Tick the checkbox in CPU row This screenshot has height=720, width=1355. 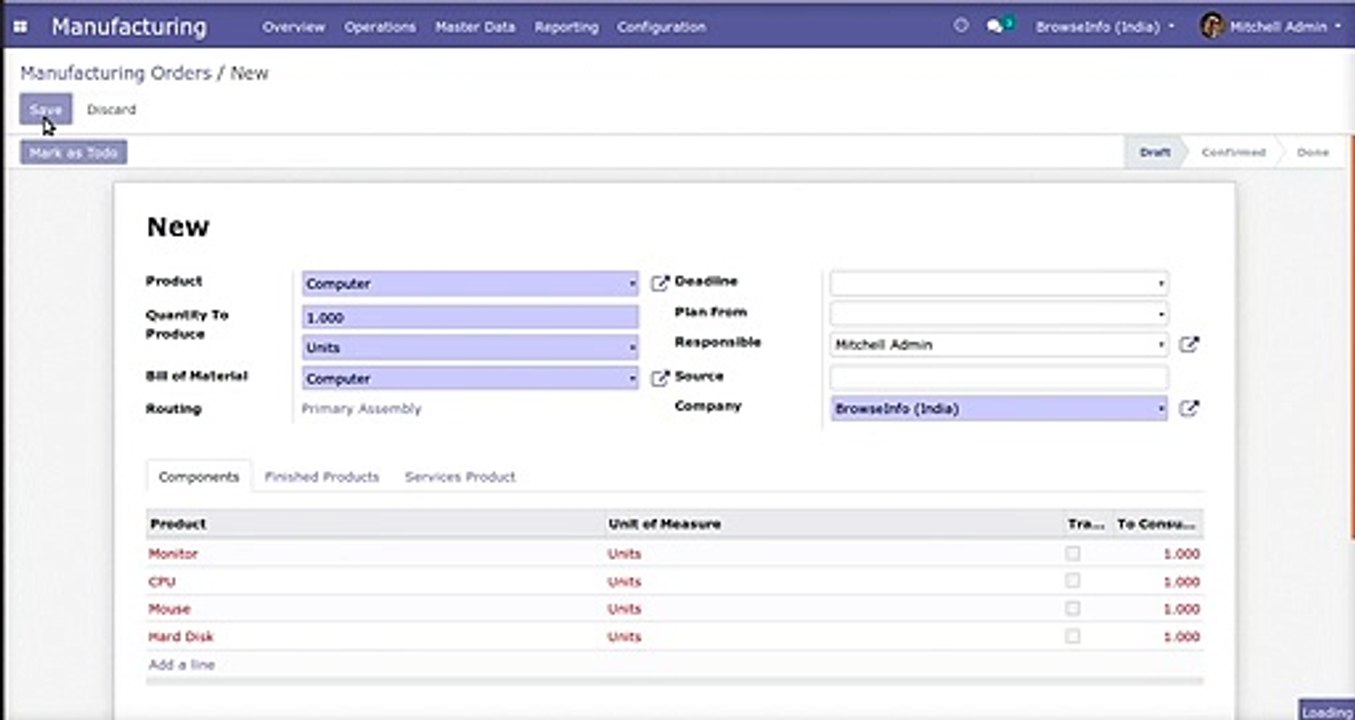(x=1073, y=581)
